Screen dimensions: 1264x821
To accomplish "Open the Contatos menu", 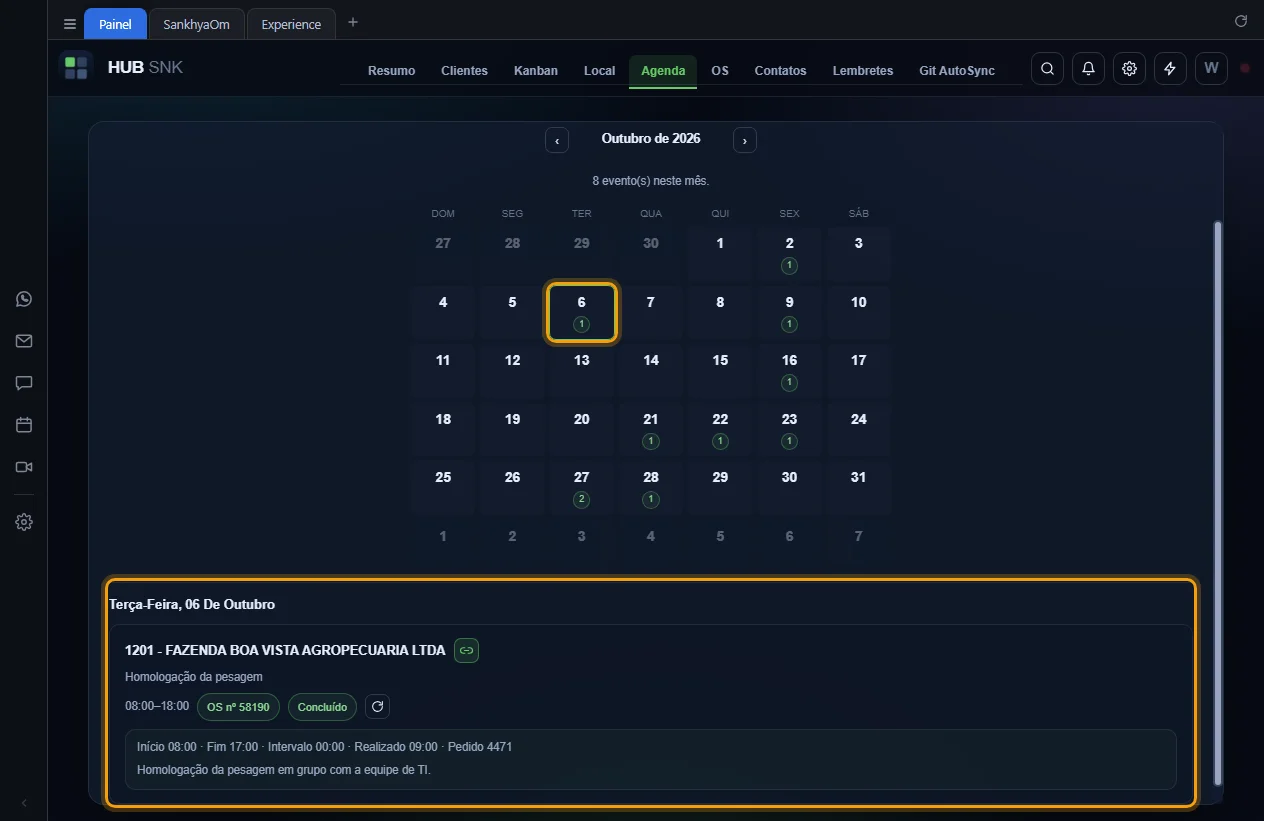I will 780,71.
